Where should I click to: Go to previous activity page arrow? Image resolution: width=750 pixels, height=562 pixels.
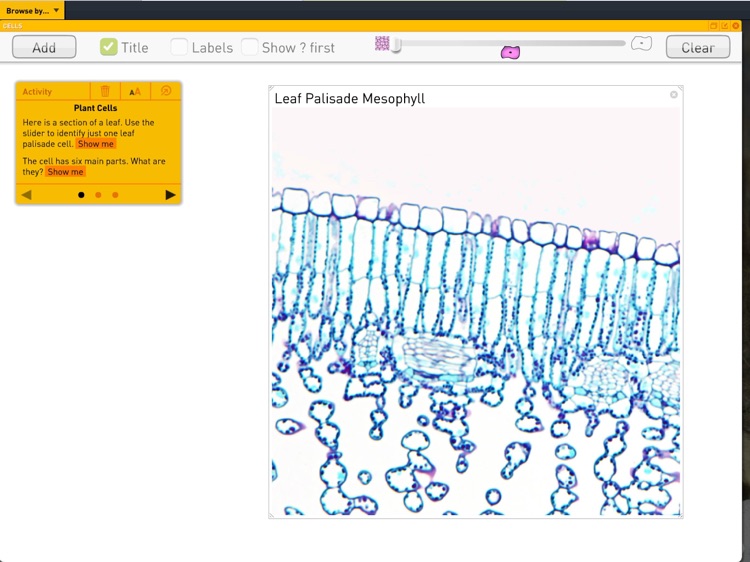point(27,195)
